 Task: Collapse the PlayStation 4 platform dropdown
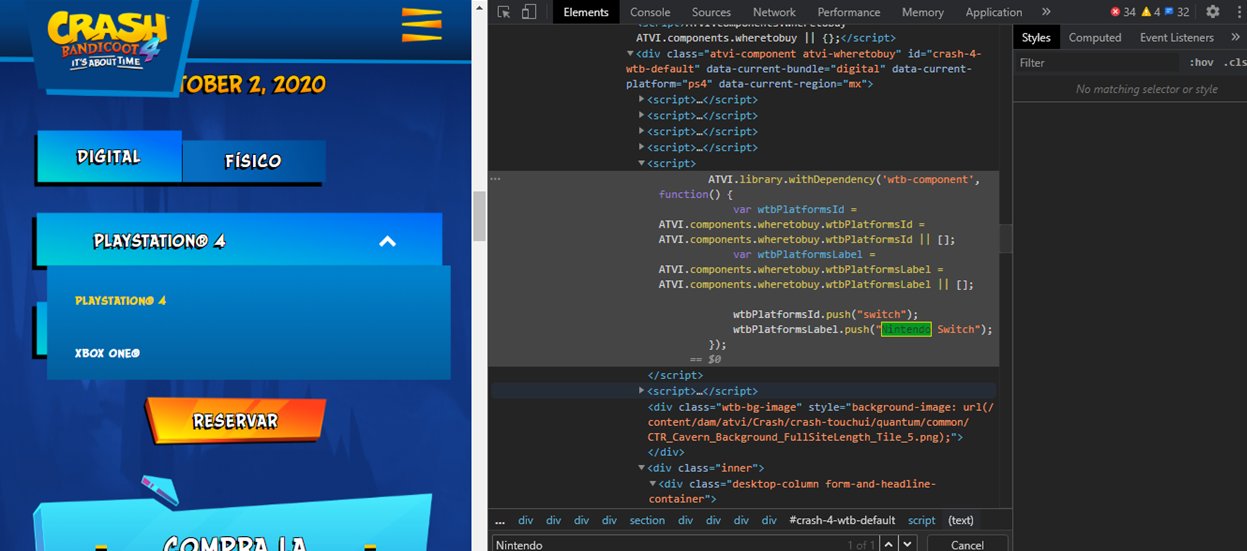(388, 241)
